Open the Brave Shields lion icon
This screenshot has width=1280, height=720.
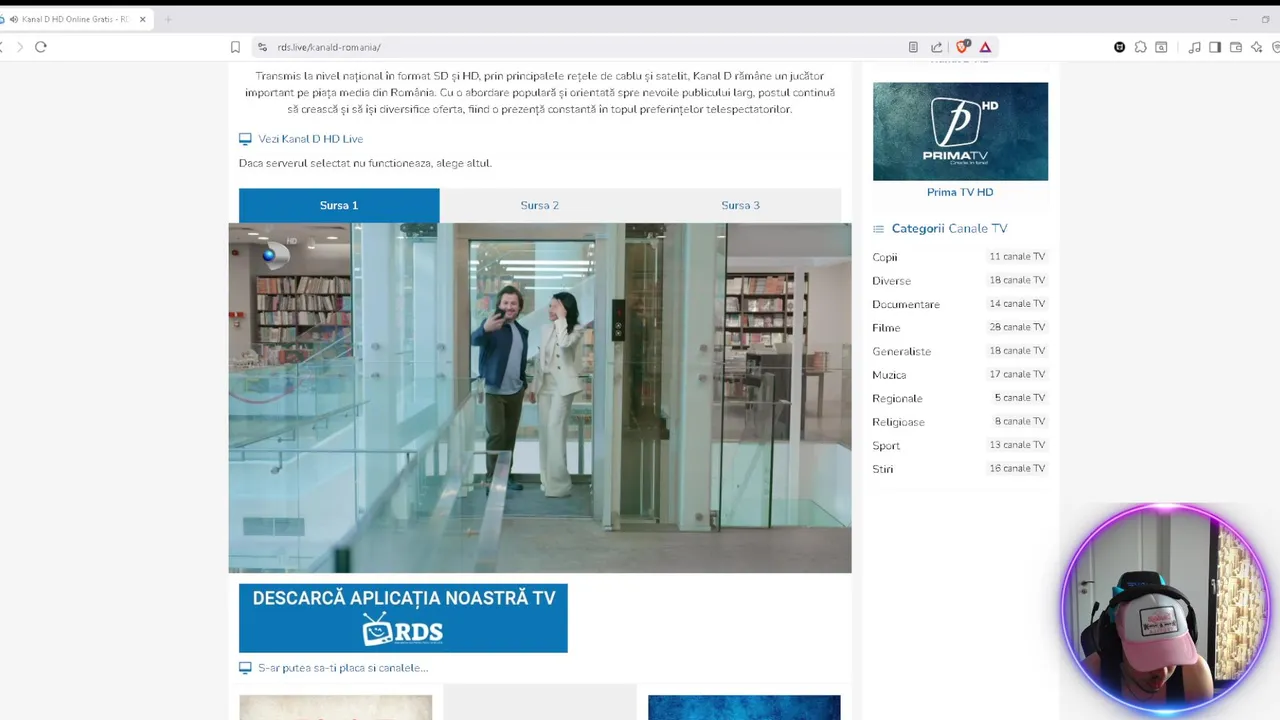pos(962,46)
